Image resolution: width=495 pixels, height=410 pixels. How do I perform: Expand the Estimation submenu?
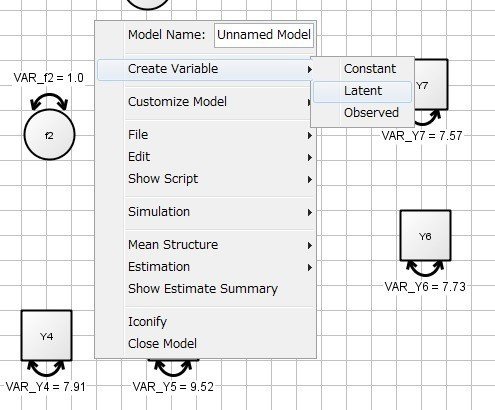pos(206,267)
